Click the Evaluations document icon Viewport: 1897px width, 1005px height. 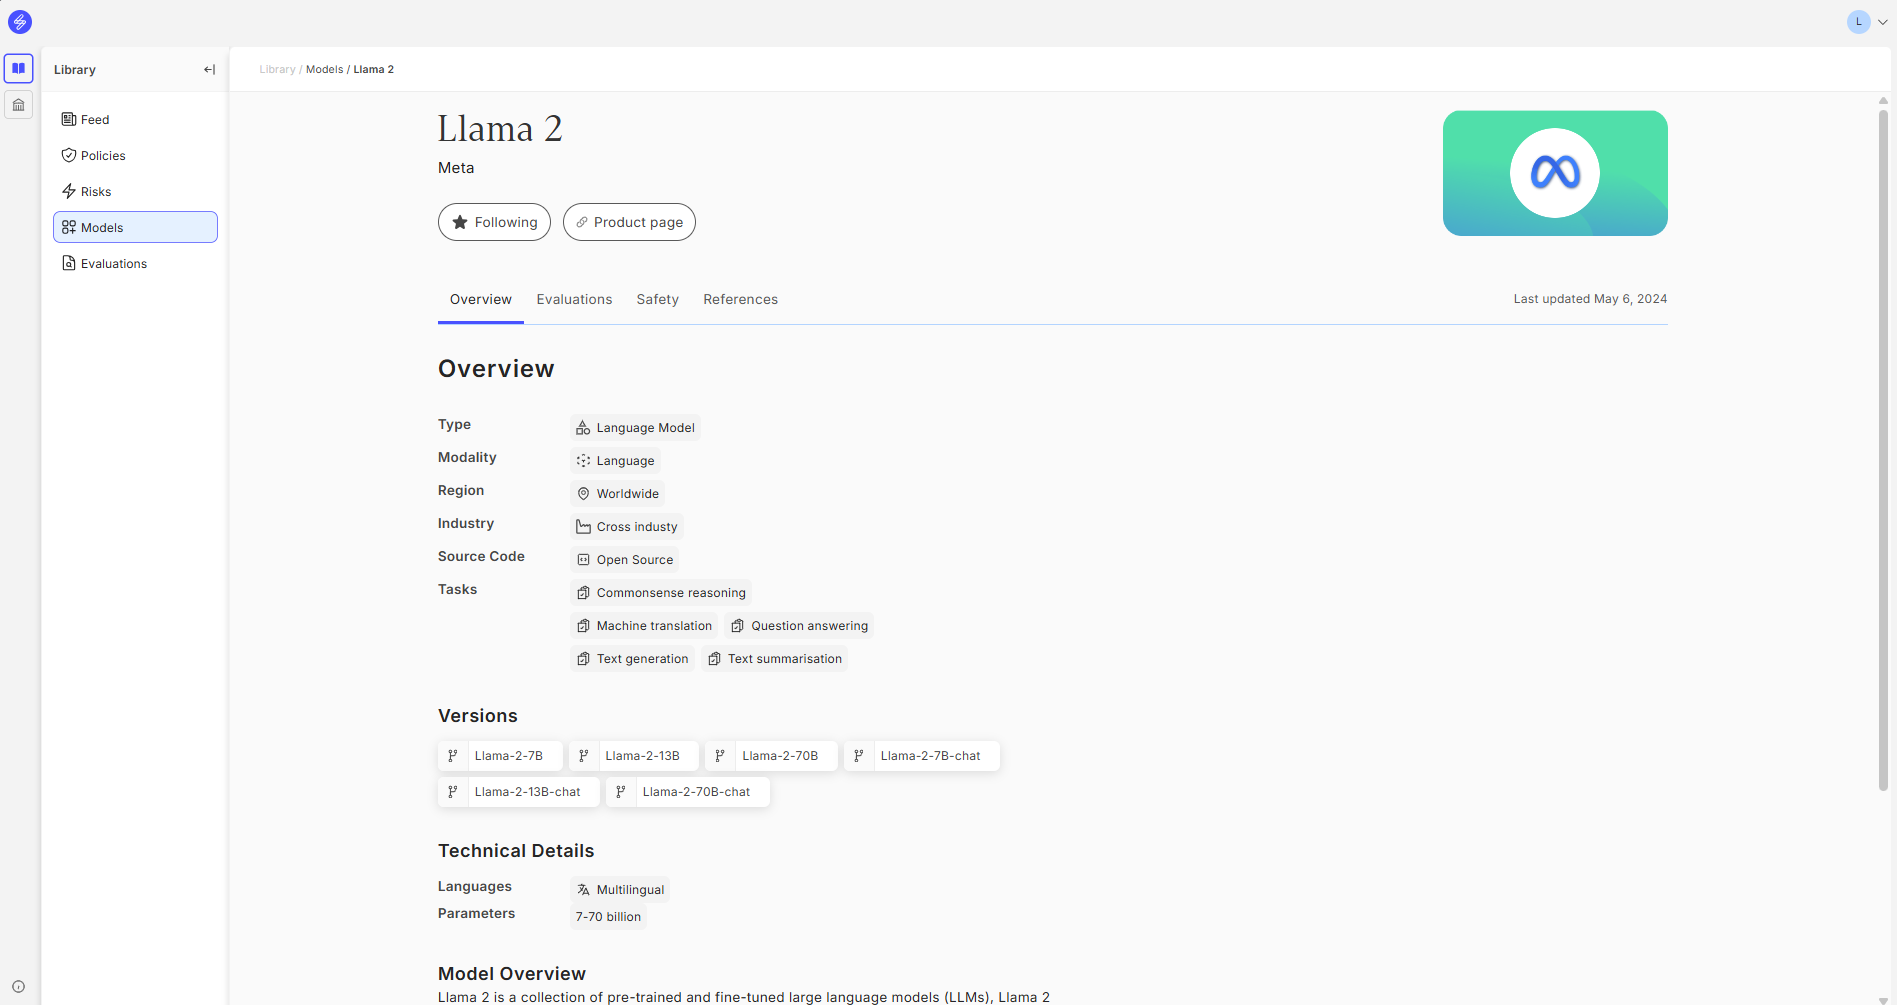[69, 263]
